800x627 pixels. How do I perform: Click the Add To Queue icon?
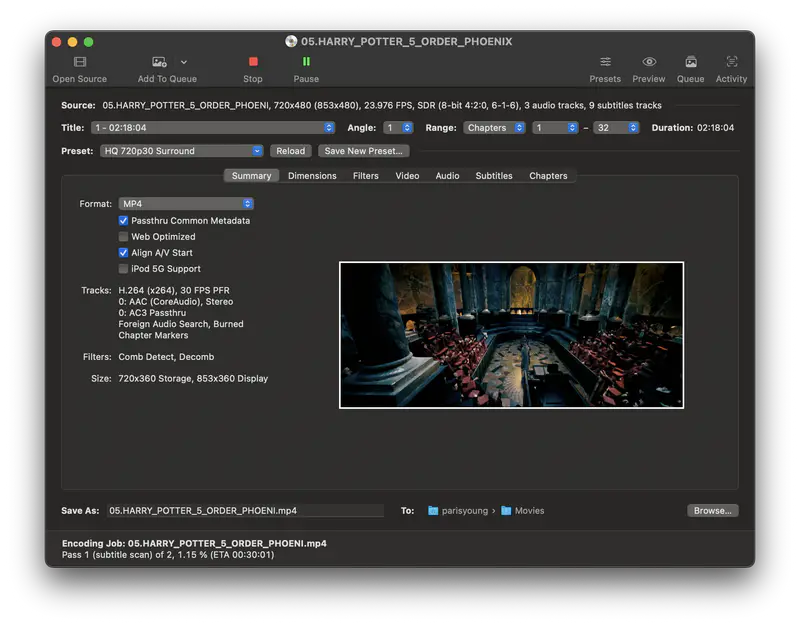(x=160, y=60)
